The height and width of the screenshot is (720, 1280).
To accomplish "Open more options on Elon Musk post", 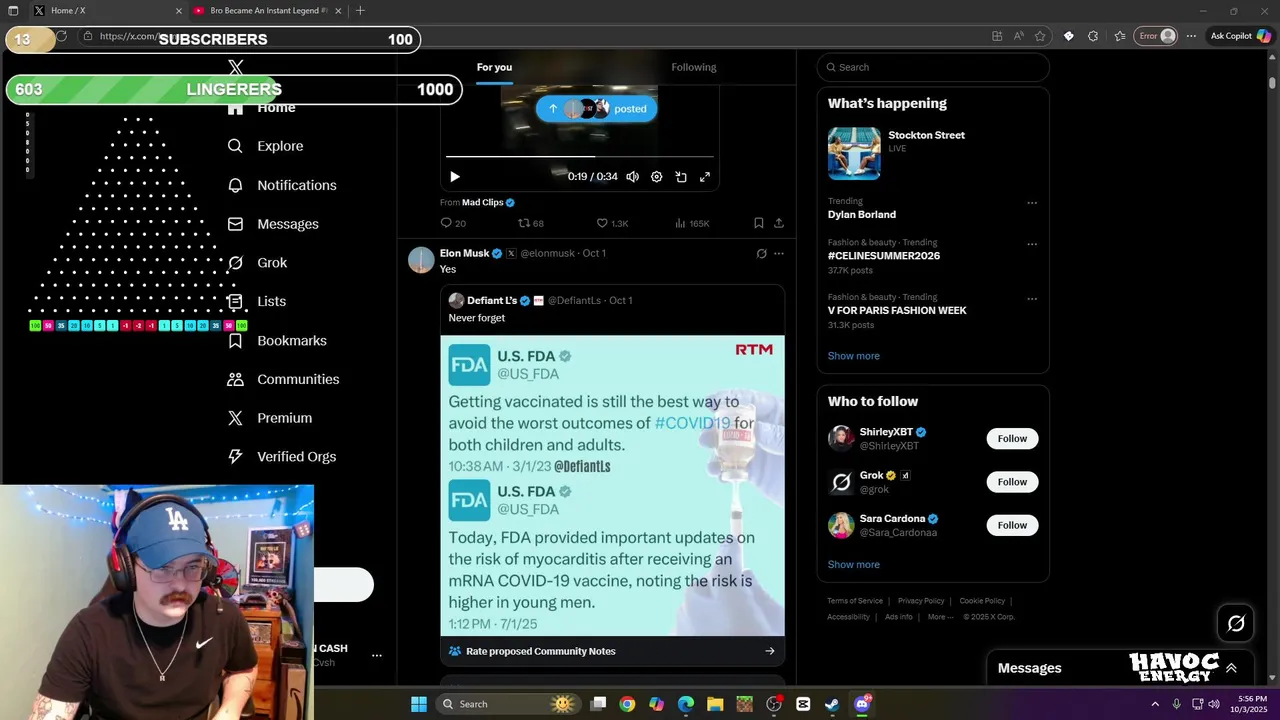I will coord(778,254).
